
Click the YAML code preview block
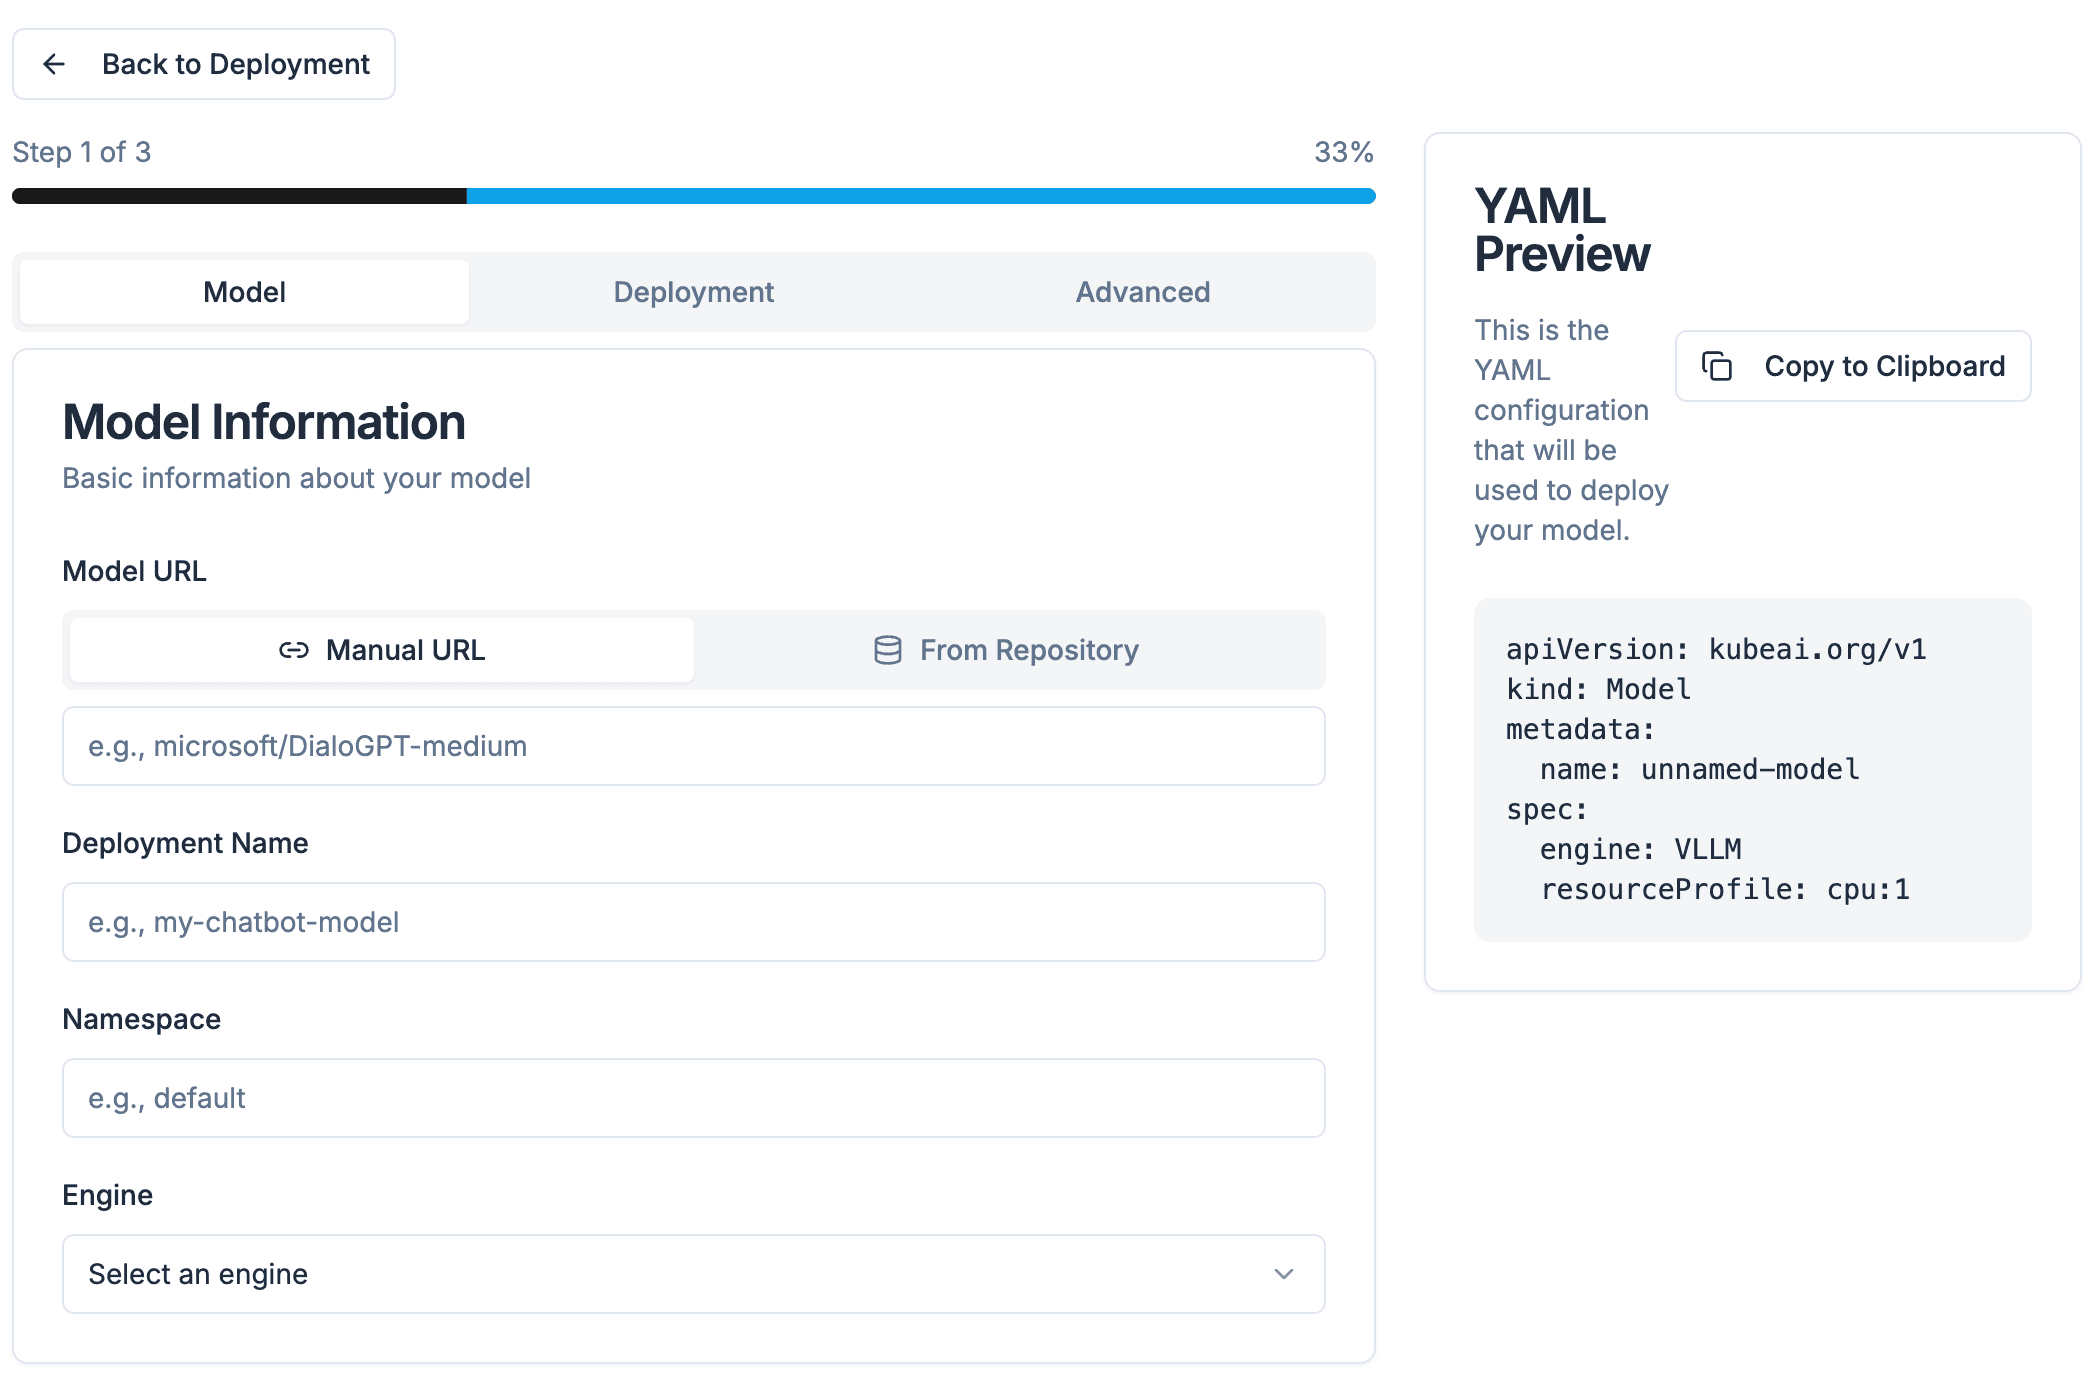pyautogui.click(x=1752, y=769)
